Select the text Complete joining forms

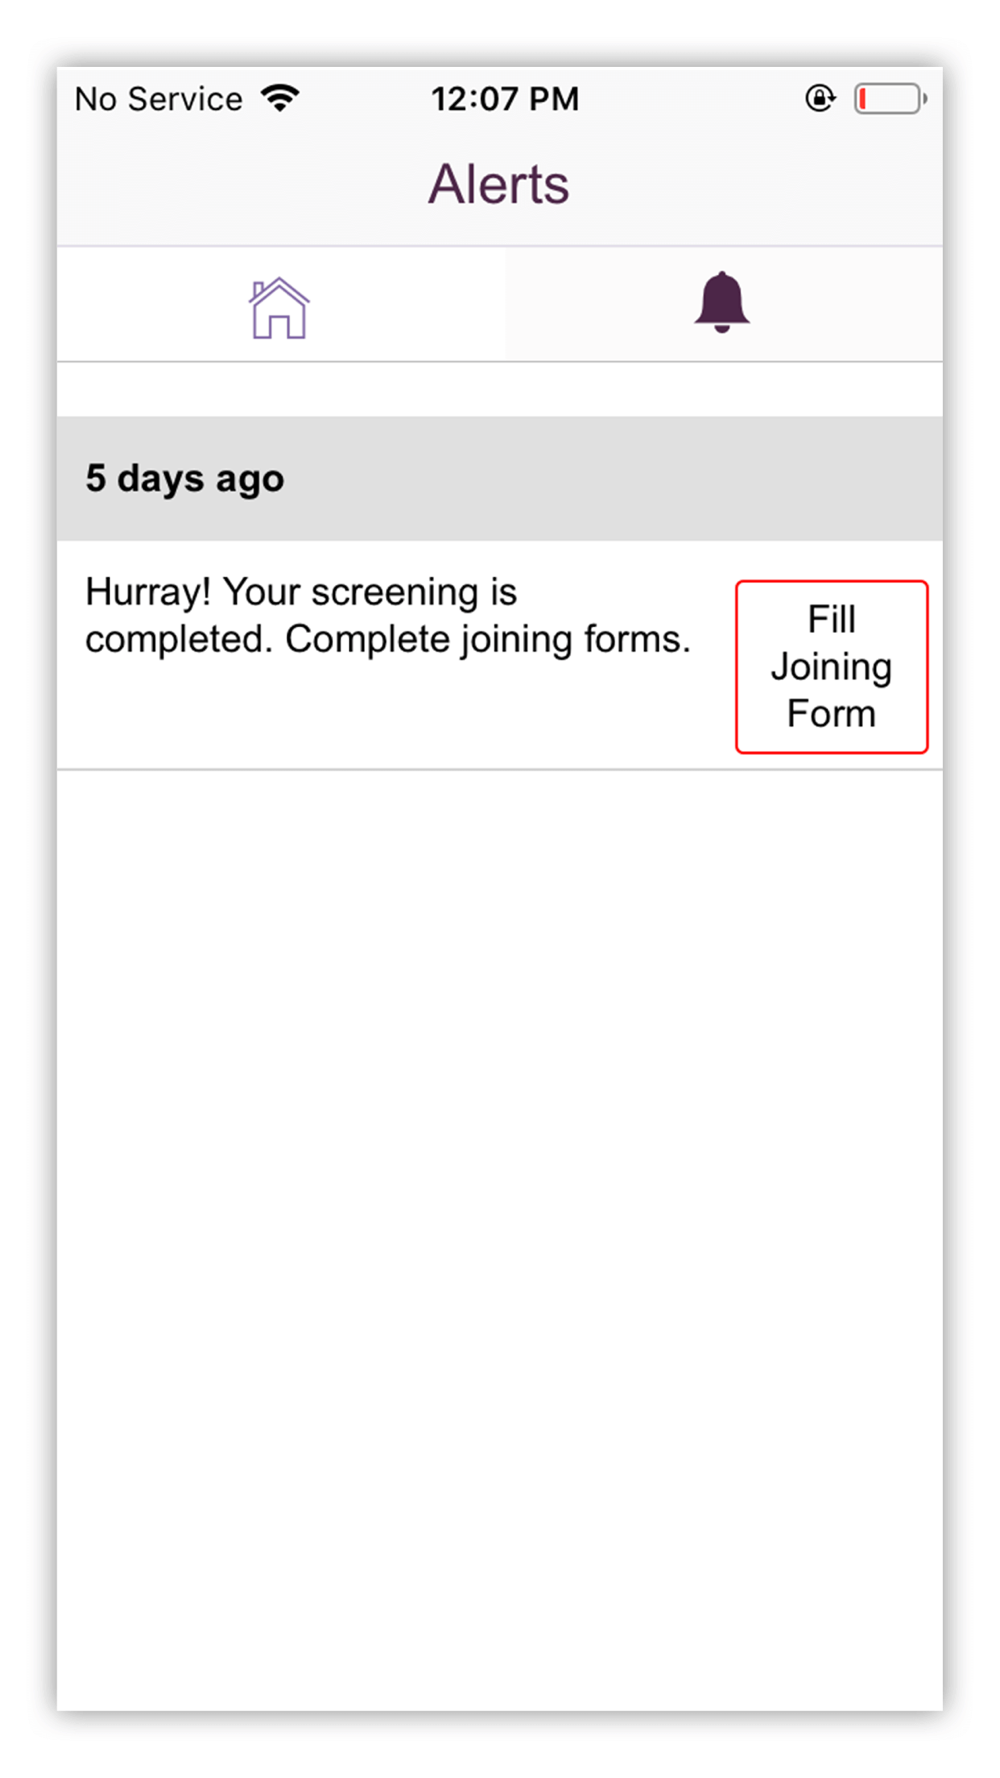pyautogui.click(x=488, y=639)
